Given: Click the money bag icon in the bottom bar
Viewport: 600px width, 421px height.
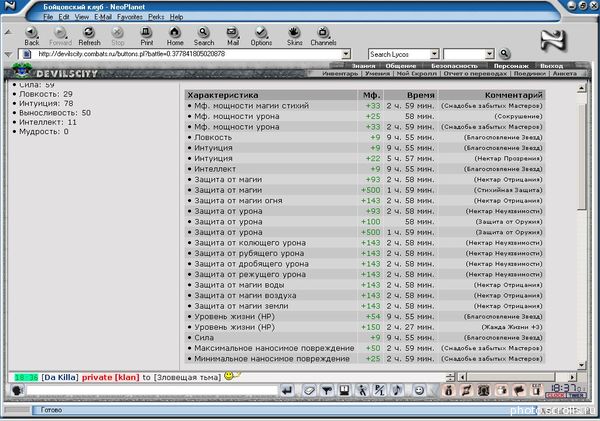Looking at the screenshot, I should click(x=449, y=390).
